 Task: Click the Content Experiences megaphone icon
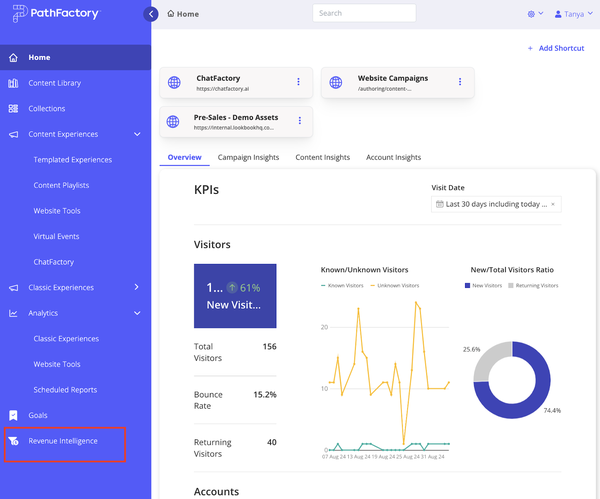13,134
